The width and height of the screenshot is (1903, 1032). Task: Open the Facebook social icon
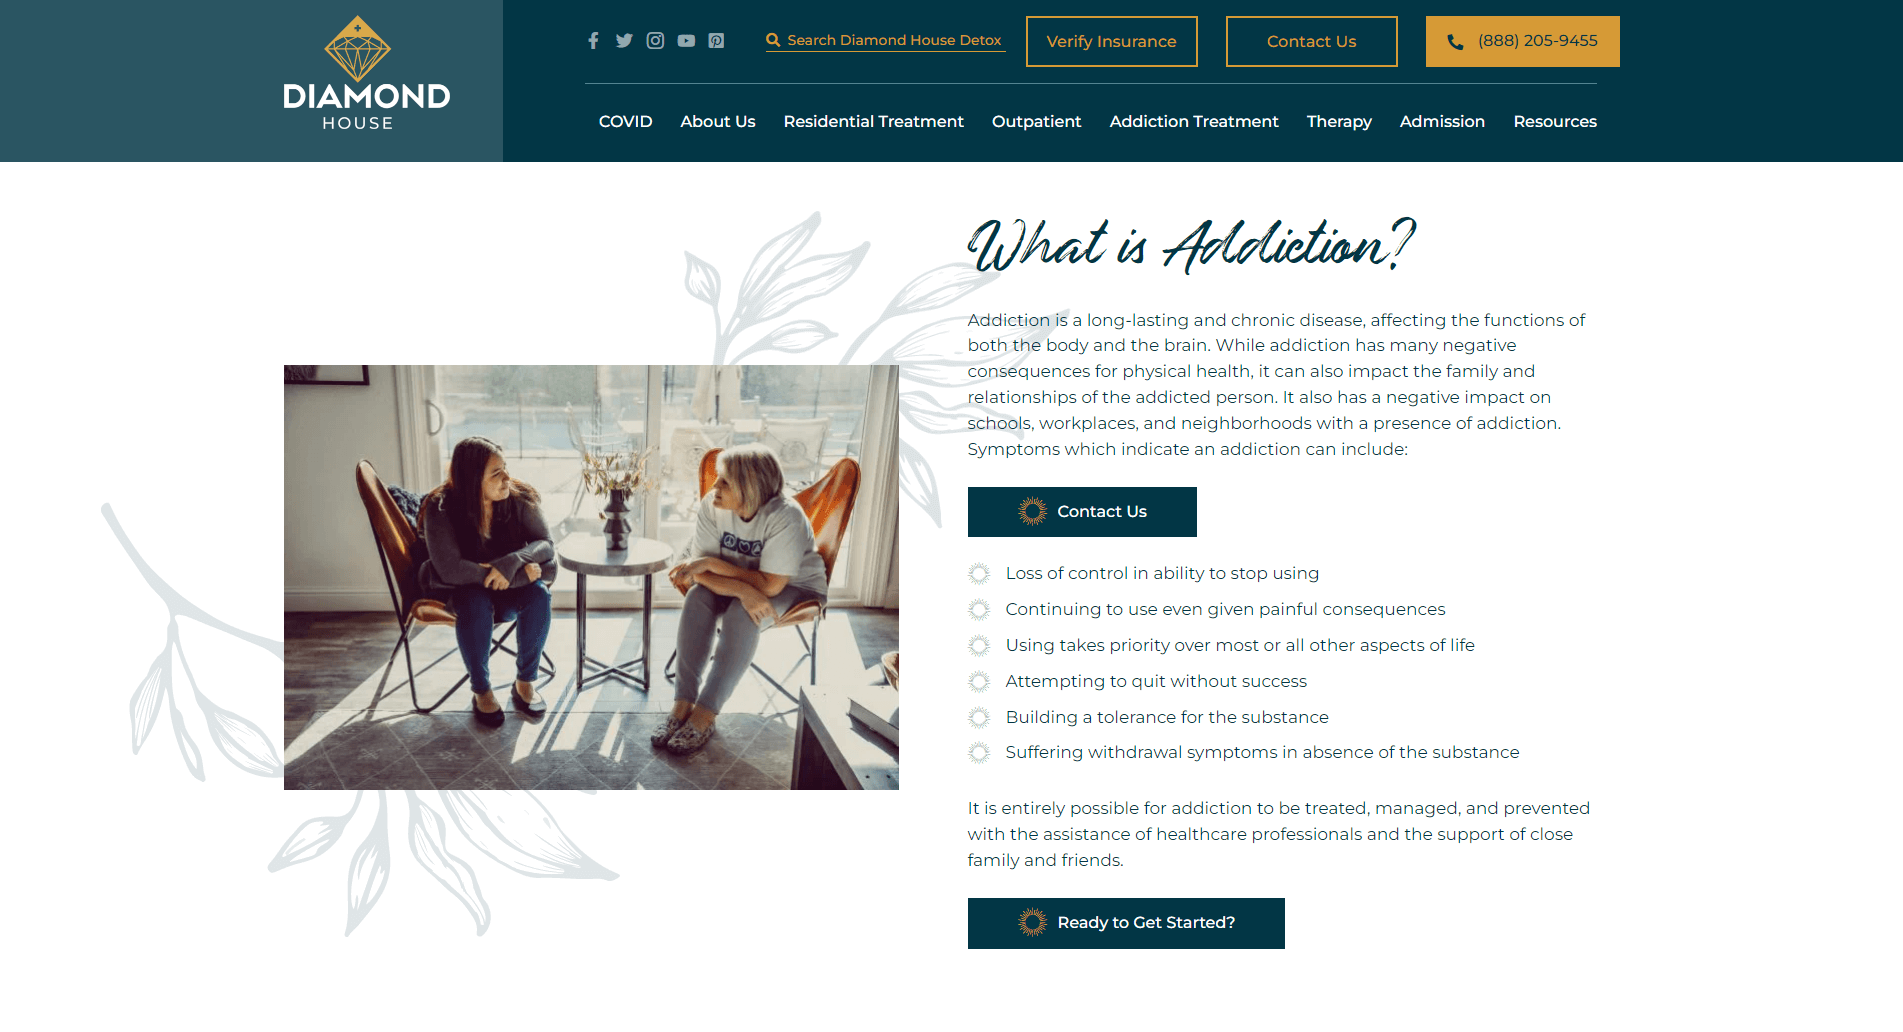593,41
